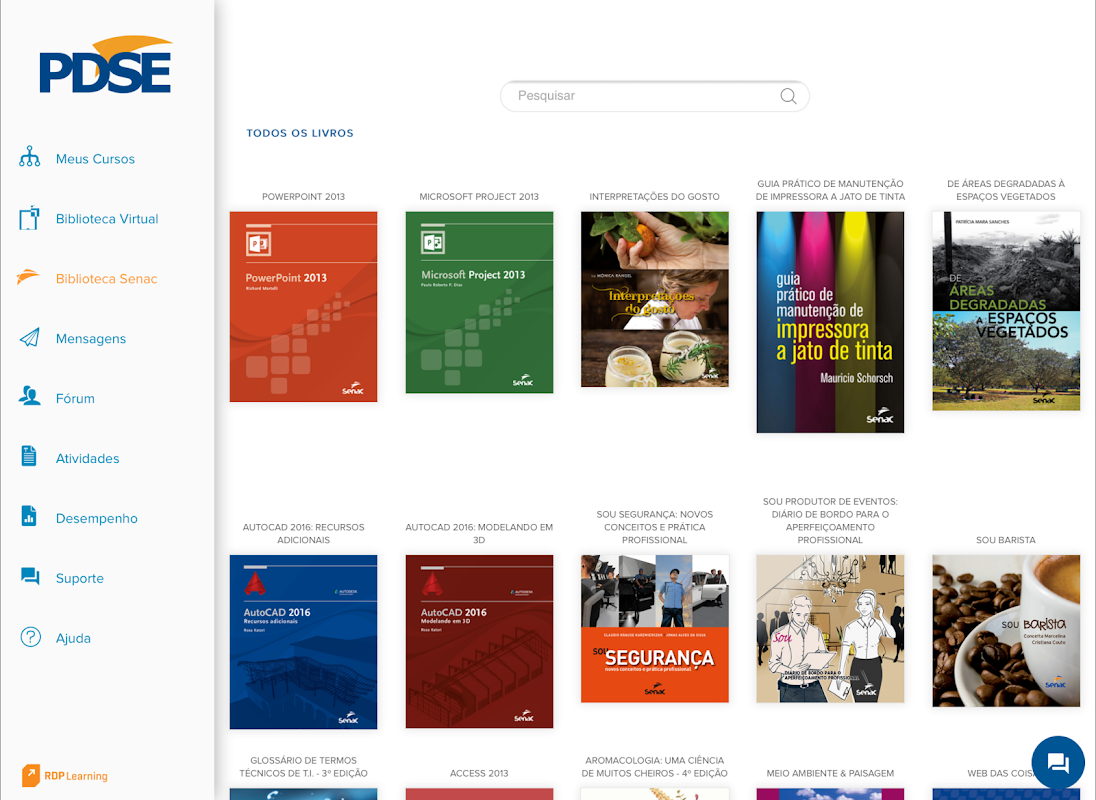Screen dimensions: 1096x800
Task: Click the POWERPOINT 2013 title text
Action: click(x=303, y=197)
